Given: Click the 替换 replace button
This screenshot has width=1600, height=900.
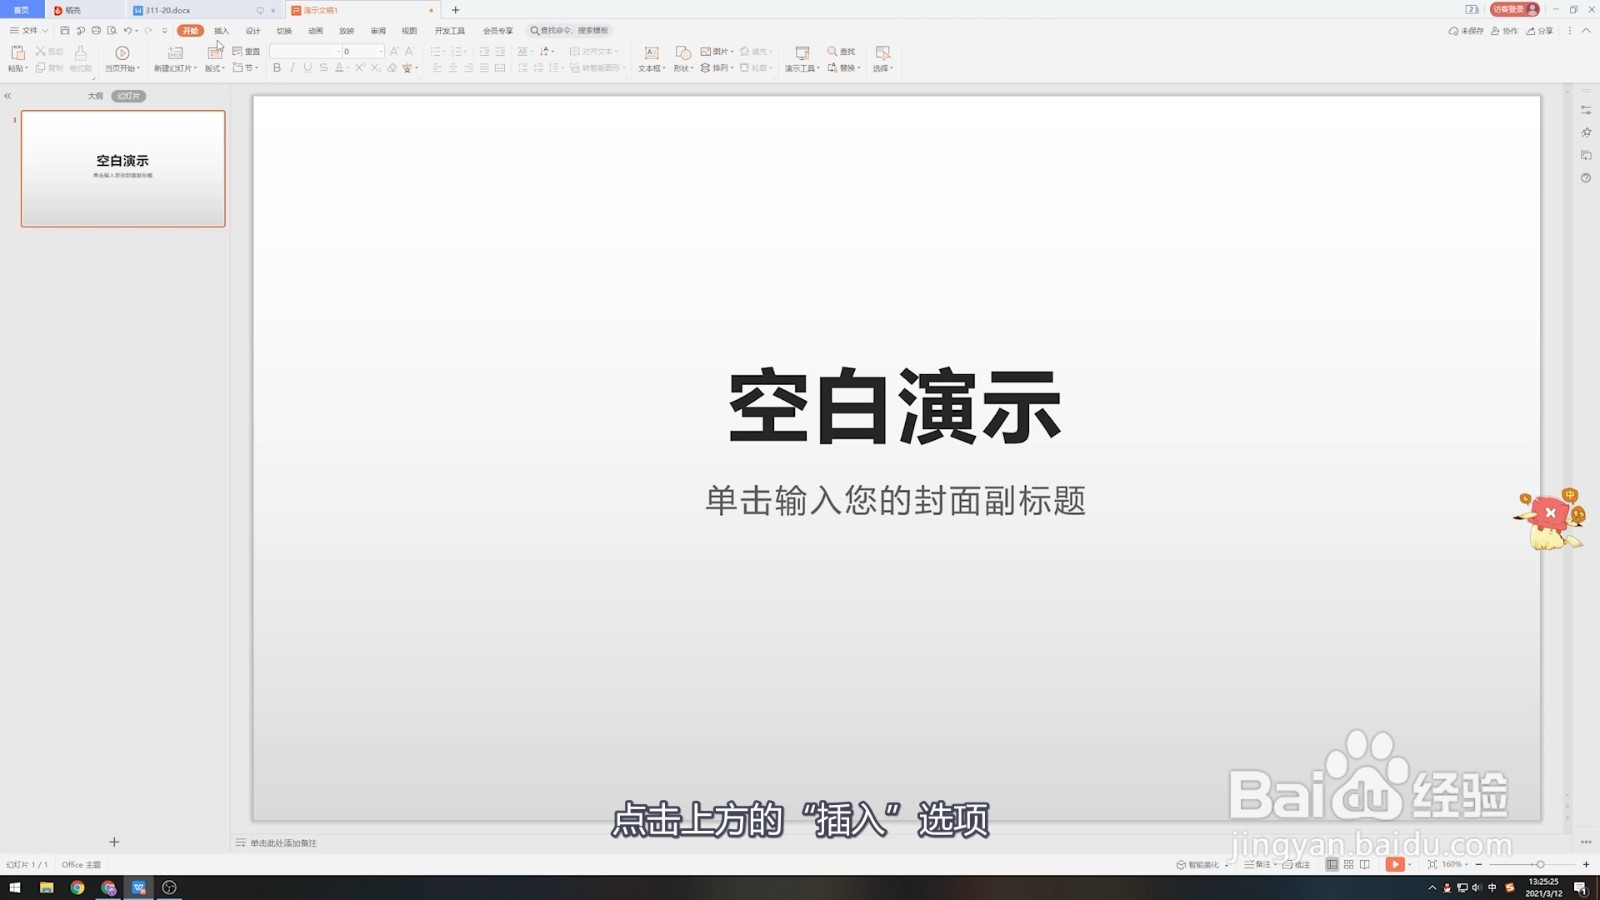Looking at the screenshot, I should pos(845,68).
